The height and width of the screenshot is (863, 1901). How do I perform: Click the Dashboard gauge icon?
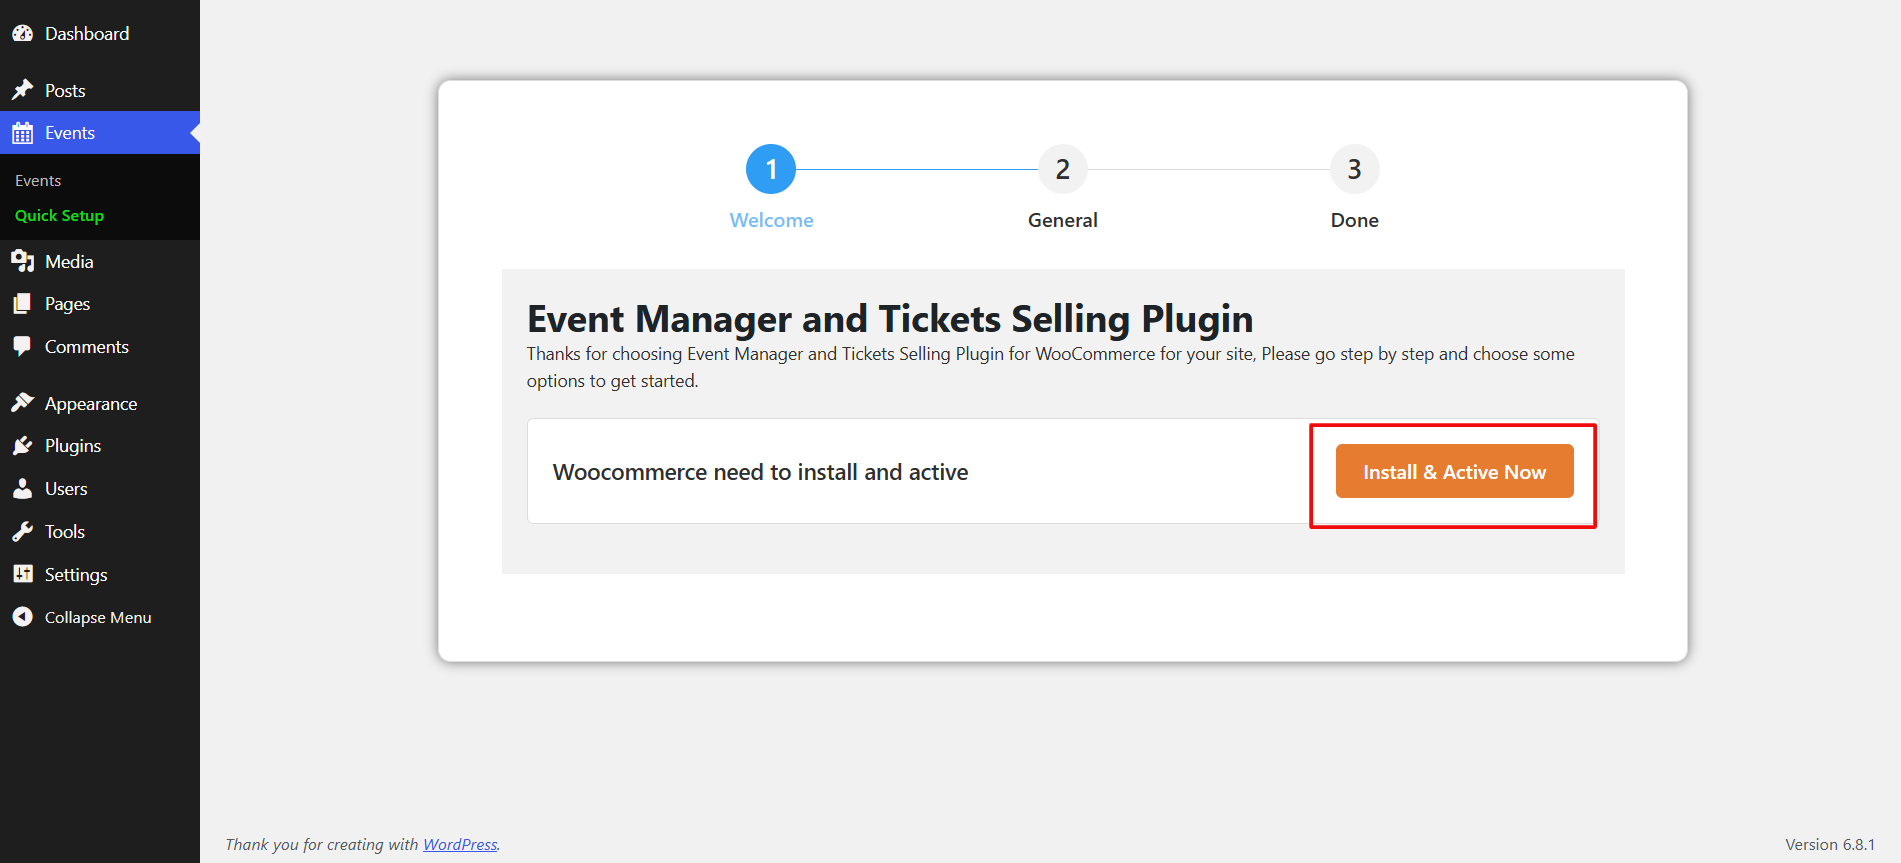[22, 33]
